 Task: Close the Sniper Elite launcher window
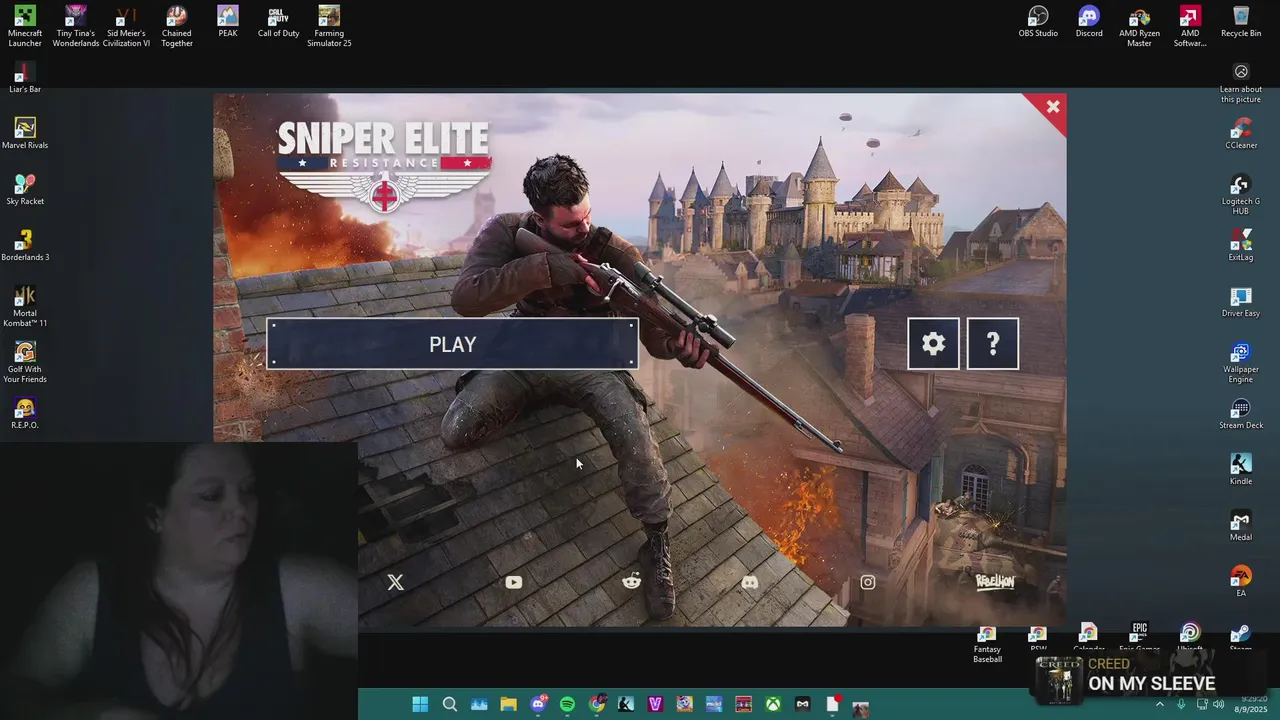click(1052, 107)
